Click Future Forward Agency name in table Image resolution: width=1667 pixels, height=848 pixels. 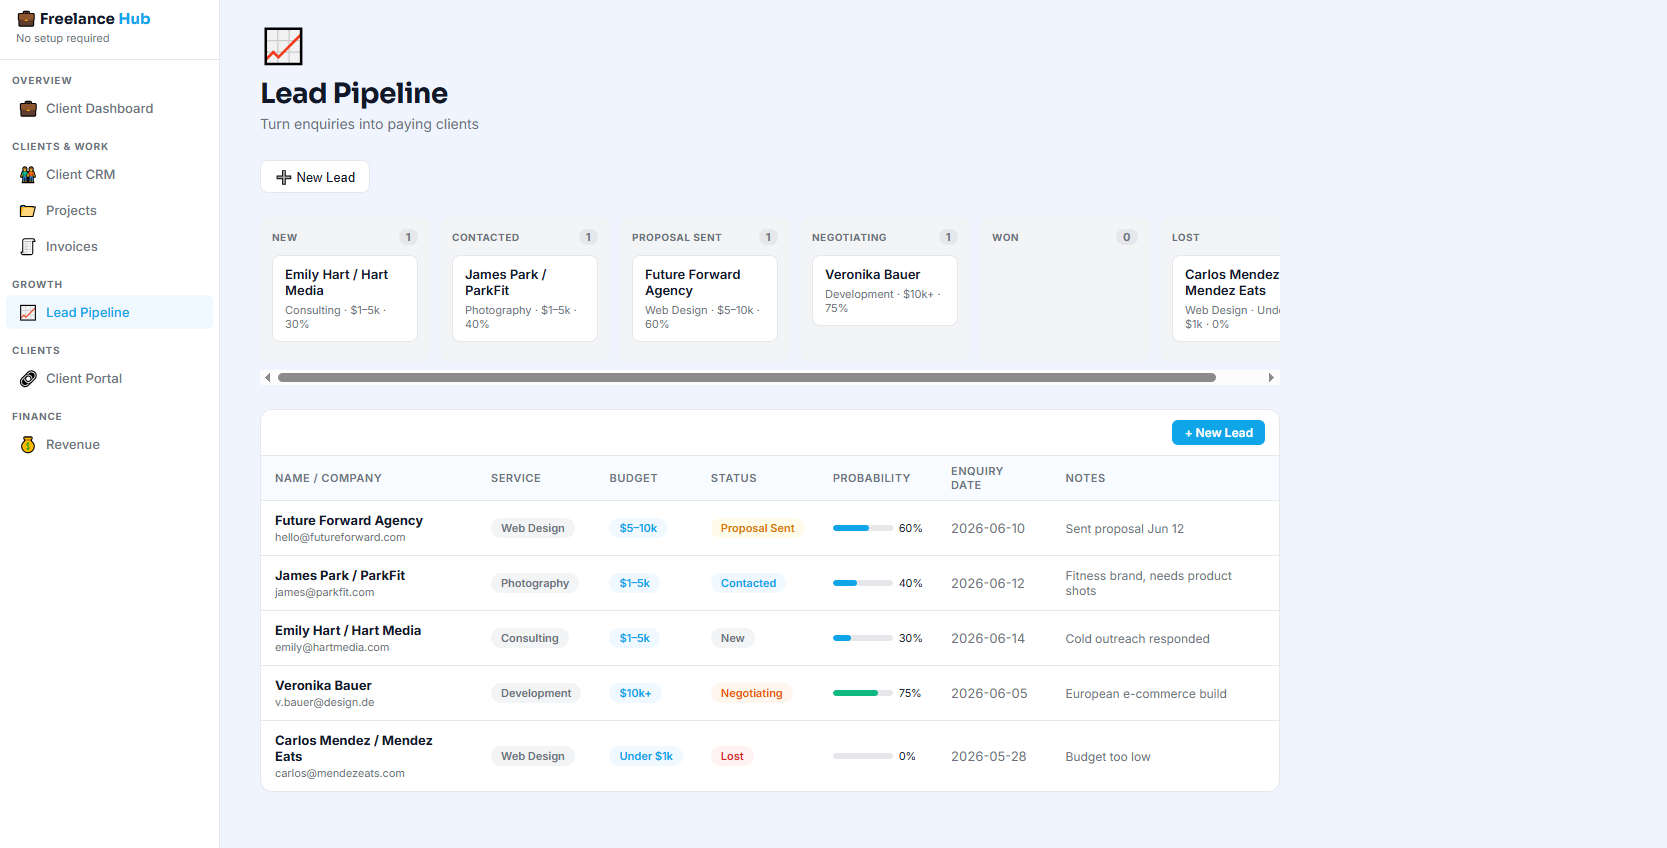tap(349, 521)
